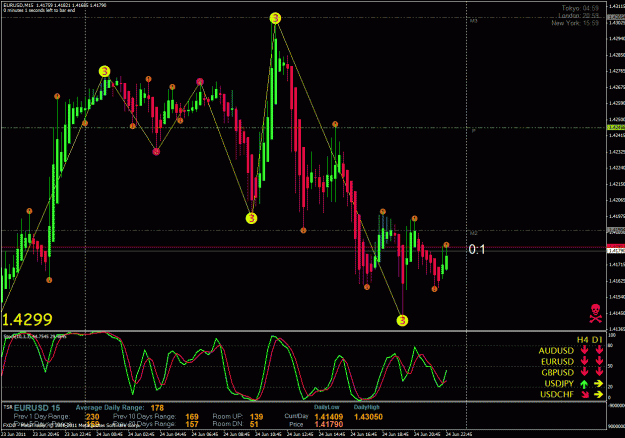
Task: Click the Average Daily Range label
Action: tap(110, 407)
